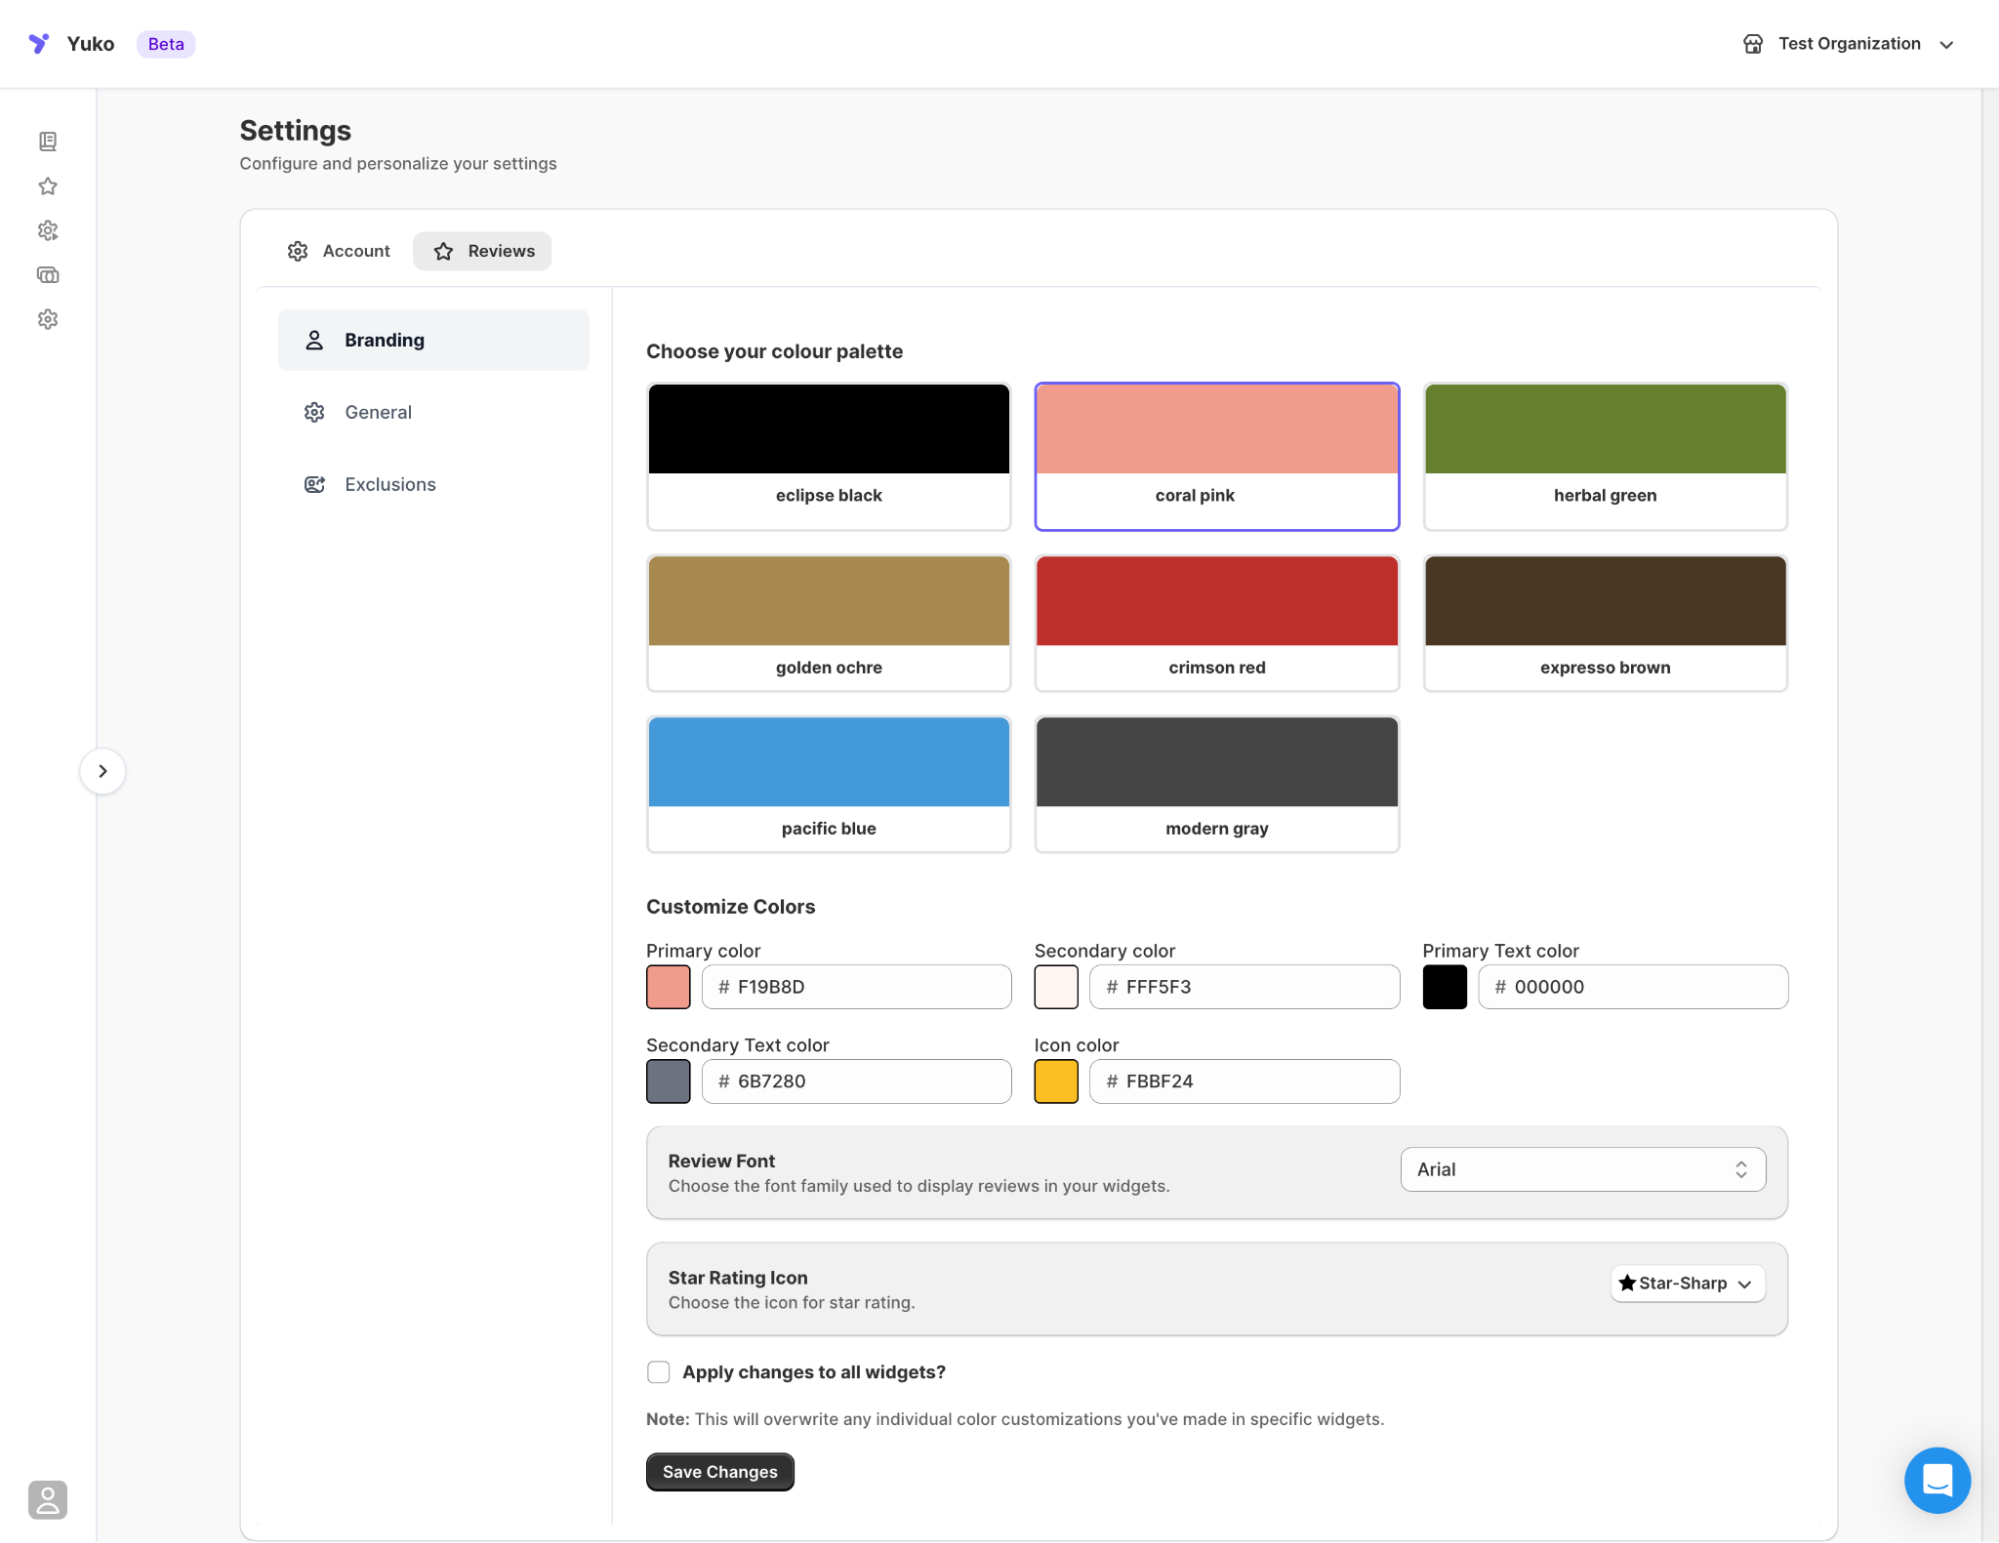Switch to the Account tab
This screenshot has height=1543, width=1999.
click(x=339, y=251)
